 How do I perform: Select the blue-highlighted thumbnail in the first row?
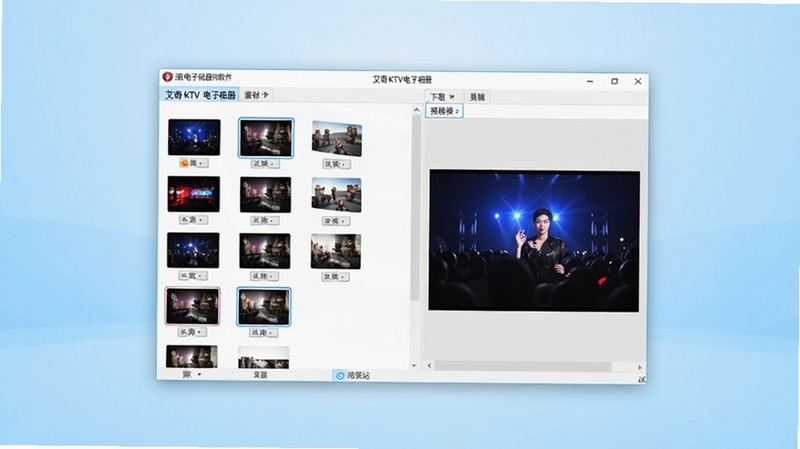[266, 138]
